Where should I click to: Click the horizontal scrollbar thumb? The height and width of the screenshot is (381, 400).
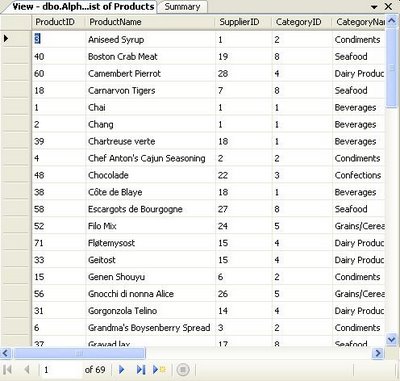(79, 353)
